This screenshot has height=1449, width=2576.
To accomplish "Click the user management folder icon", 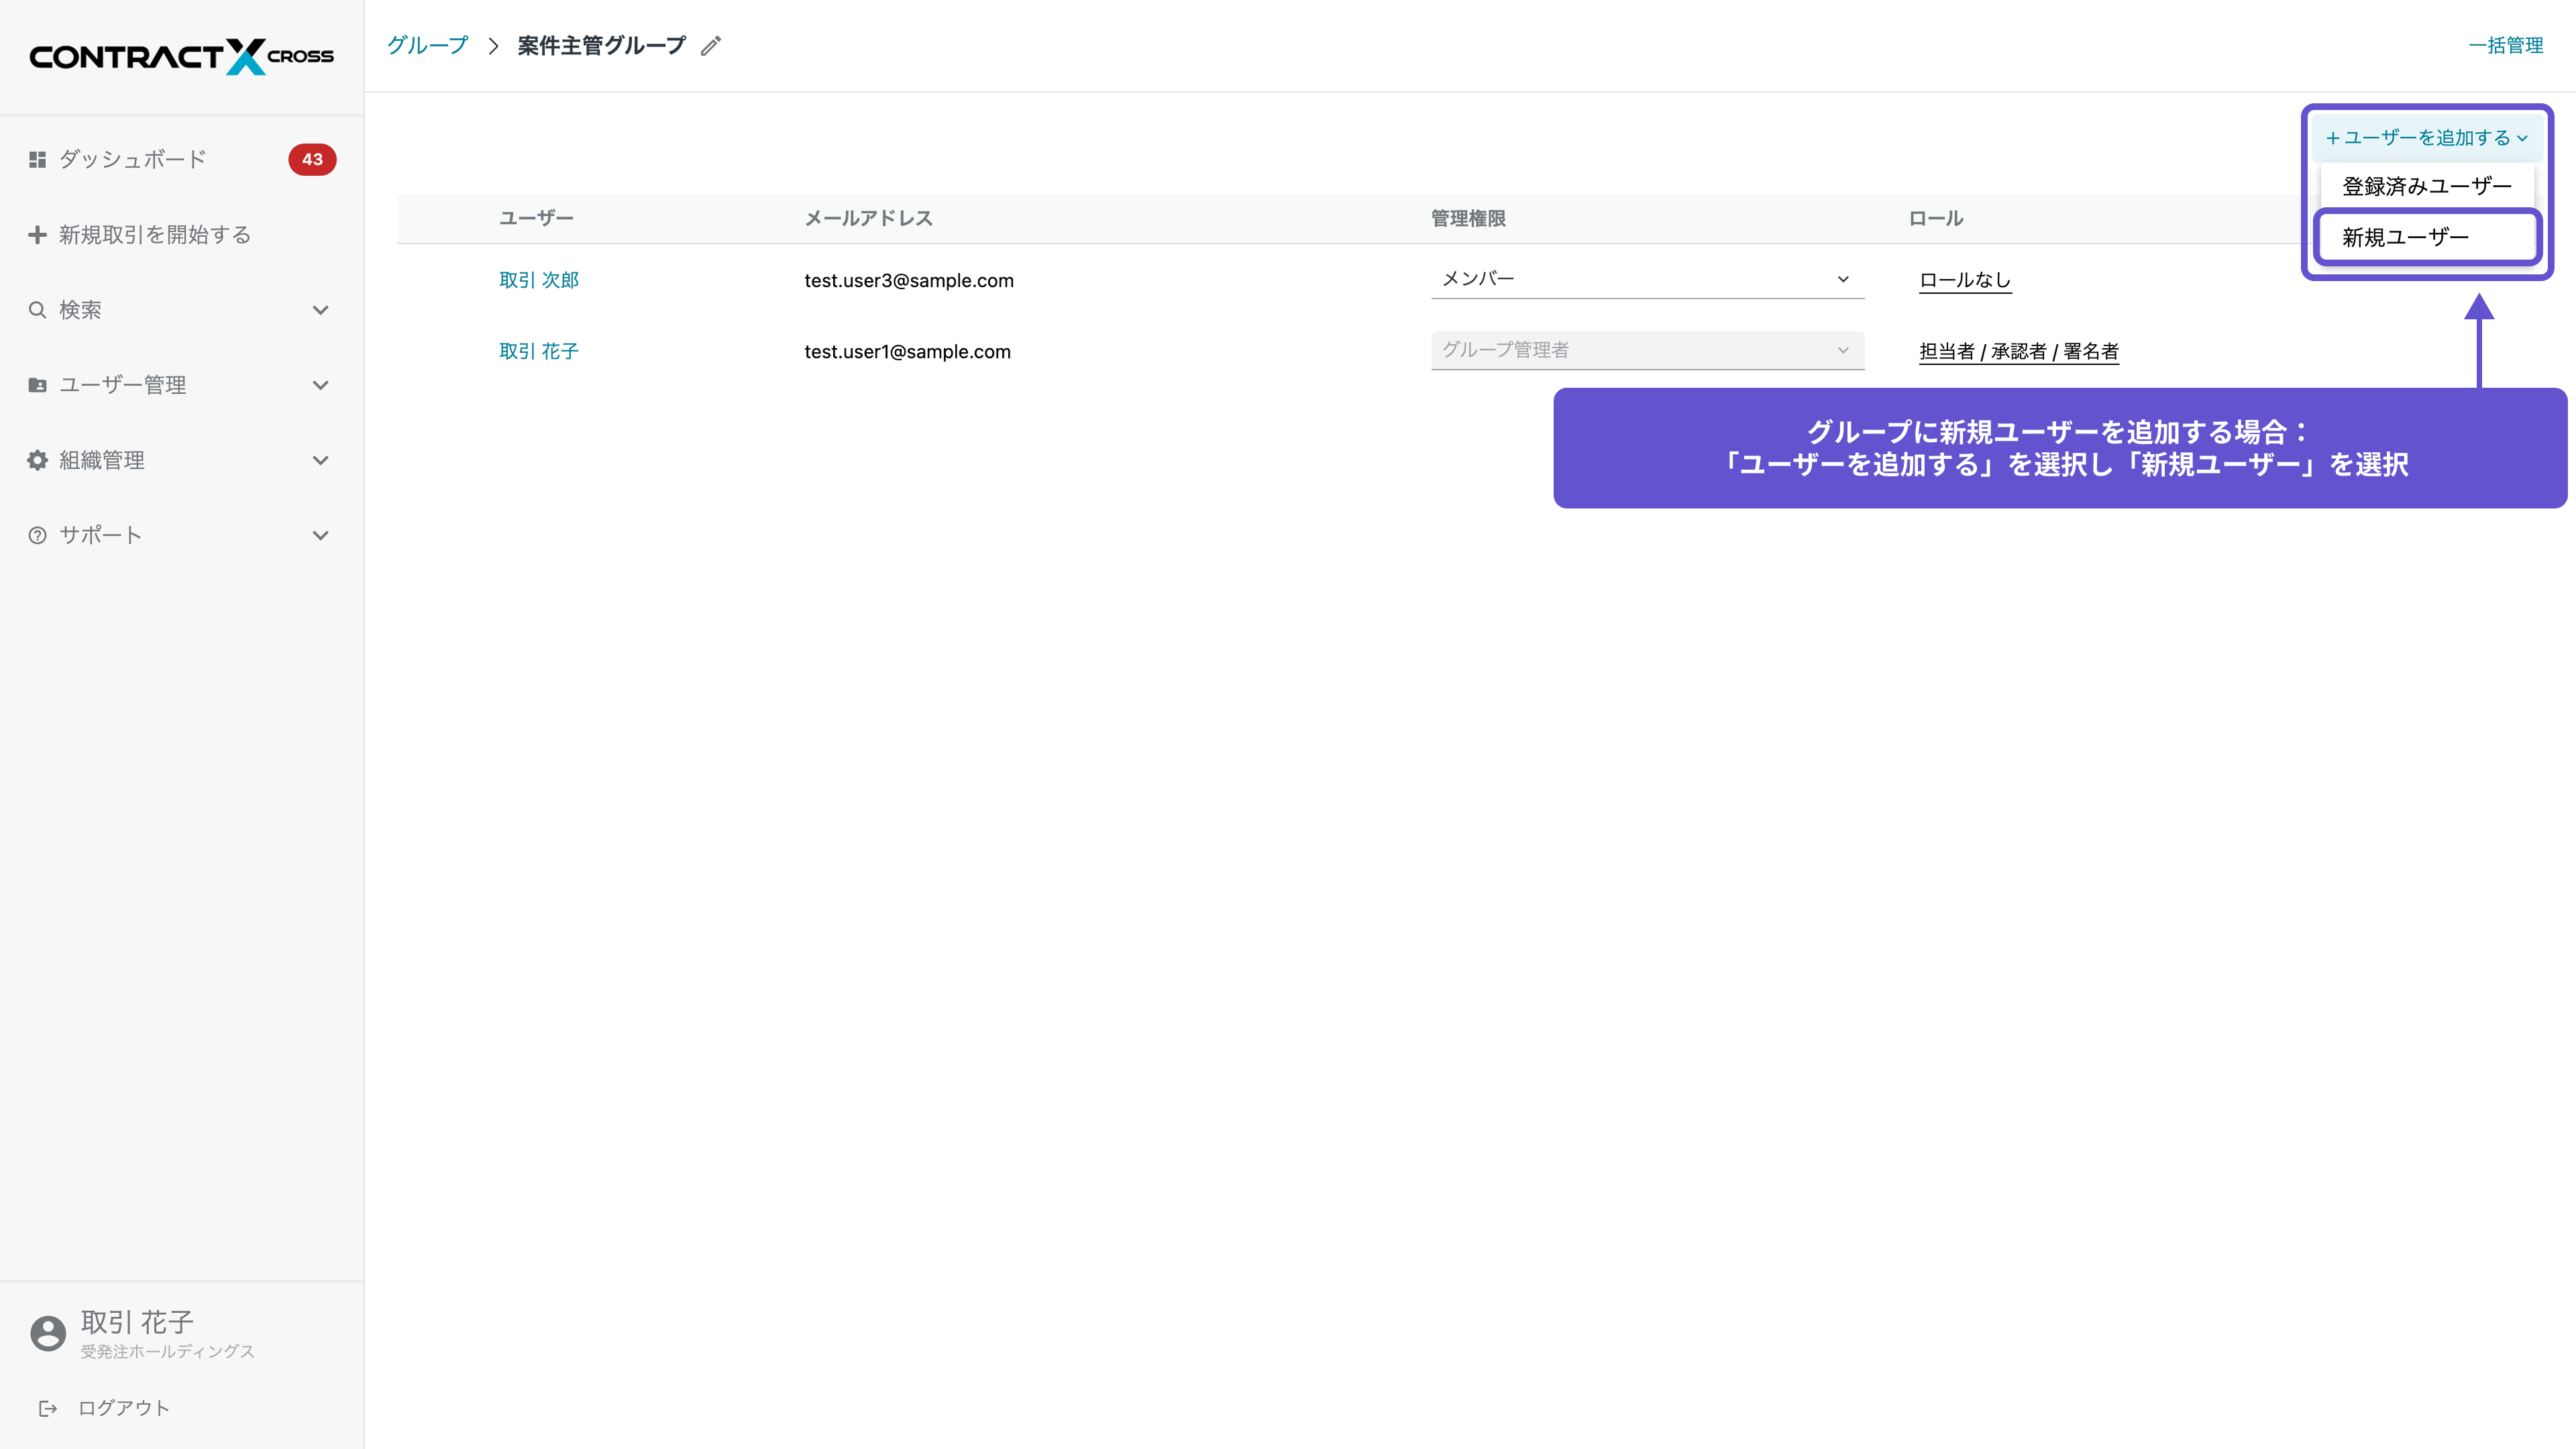I will click(x=37, y=384).
